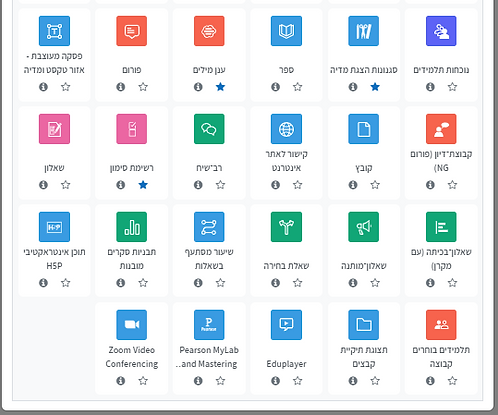Star the פורום activity
Screen dimensions: 498x415
point(143,87)
